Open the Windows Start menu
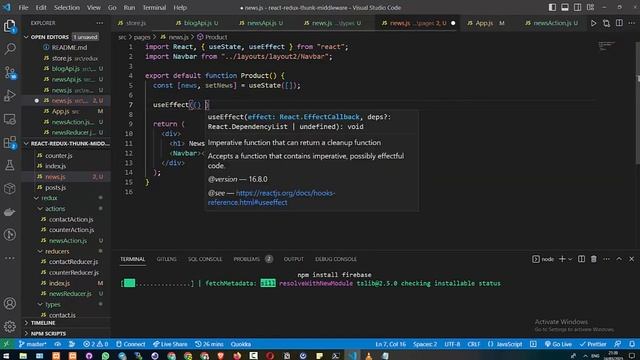Screen dimensions: 640x360 coord(6,356)
